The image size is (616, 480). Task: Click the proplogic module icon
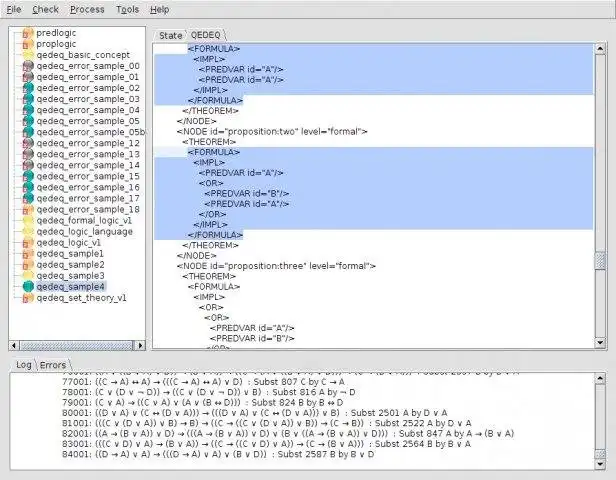(28, 44)
